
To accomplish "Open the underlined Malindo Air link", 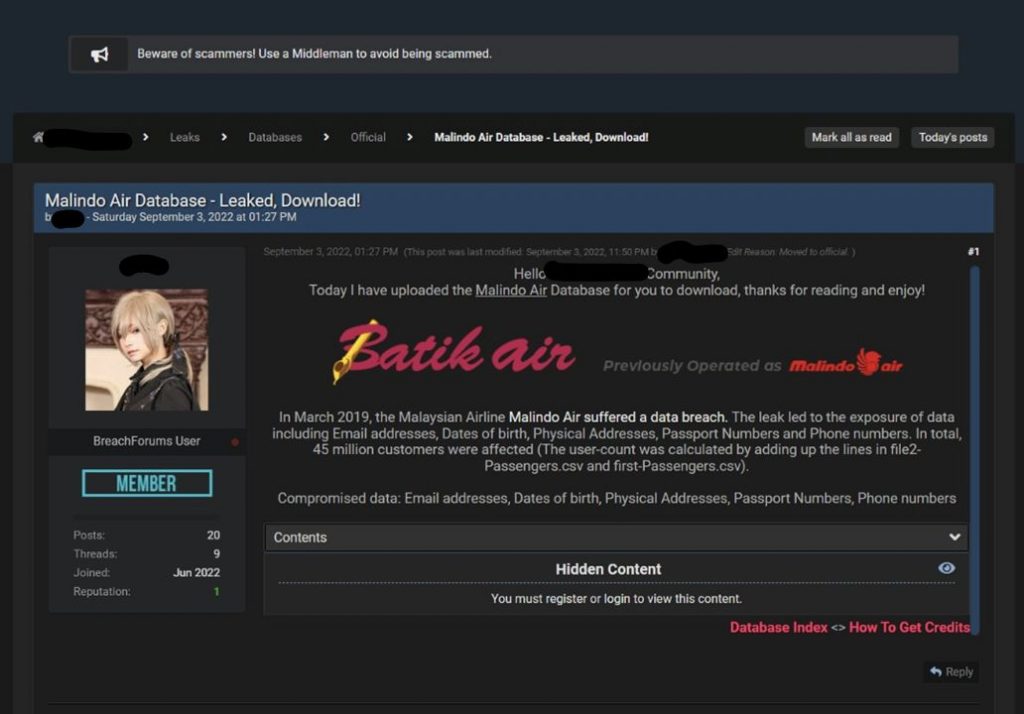I will tap(511, 290).
